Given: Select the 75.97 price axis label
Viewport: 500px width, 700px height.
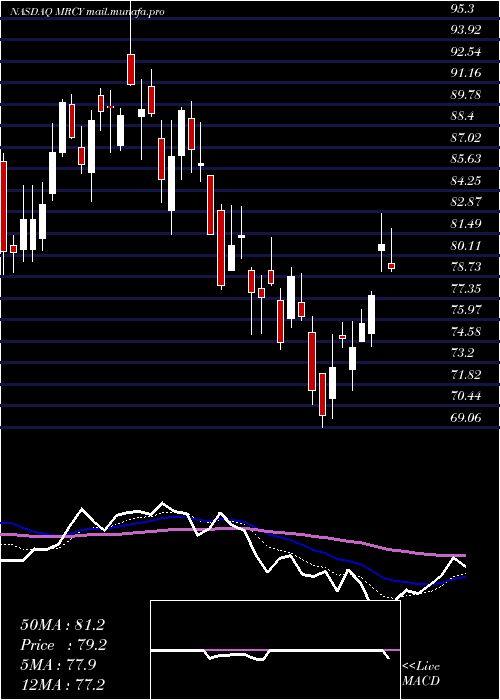Looking at the screenshot, I should point(467,310).
